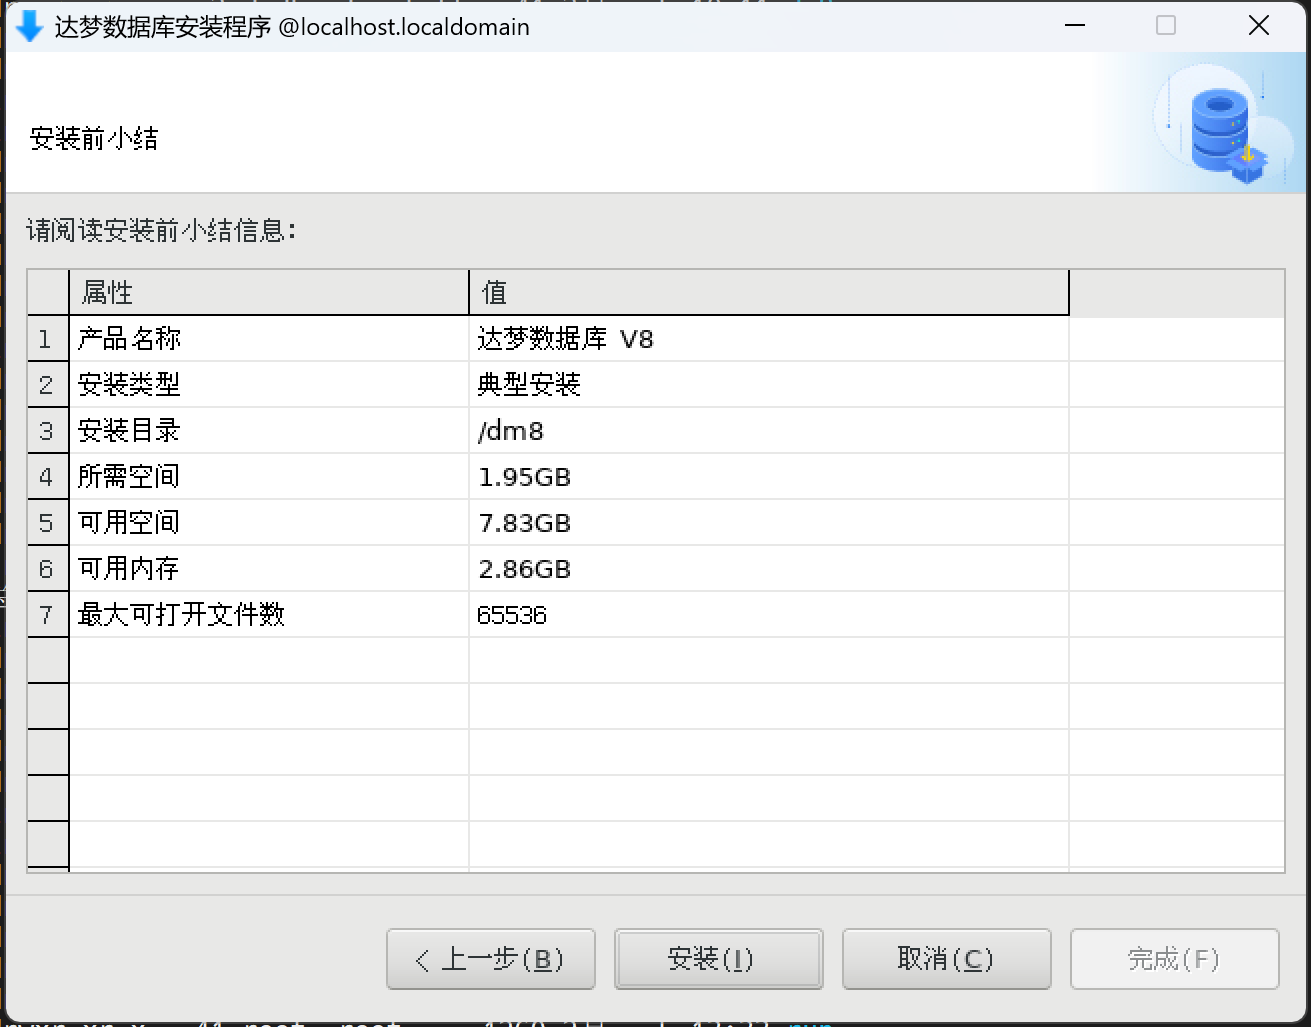Select the 65536 value cell
This screenshot has width=1311, height=1027.
[769, 615]
